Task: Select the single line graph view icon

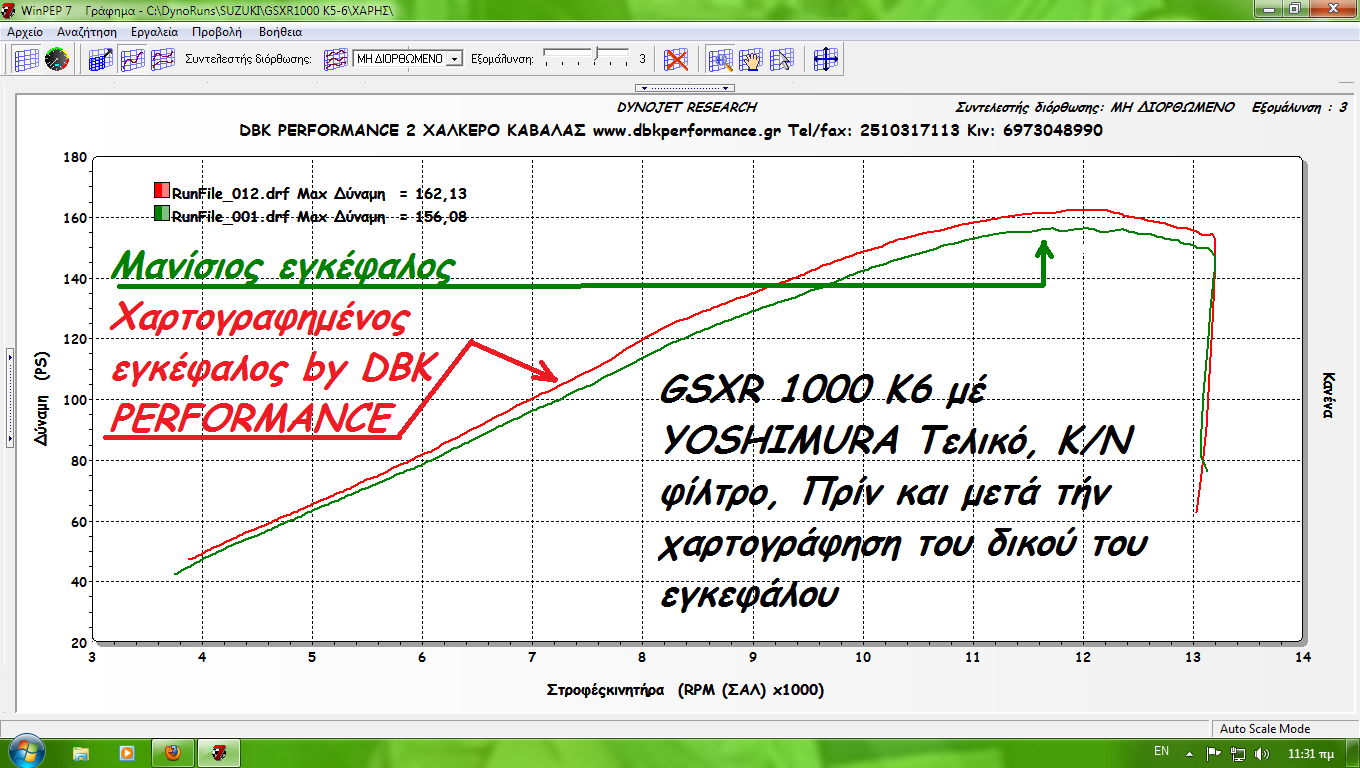Action: (132, 59)
